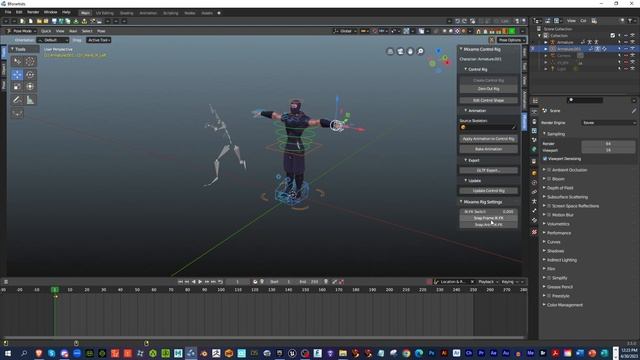Open the Pose menu in viewport header
Viewport: 640px width, 360px height.
click(x=101, y=31)
